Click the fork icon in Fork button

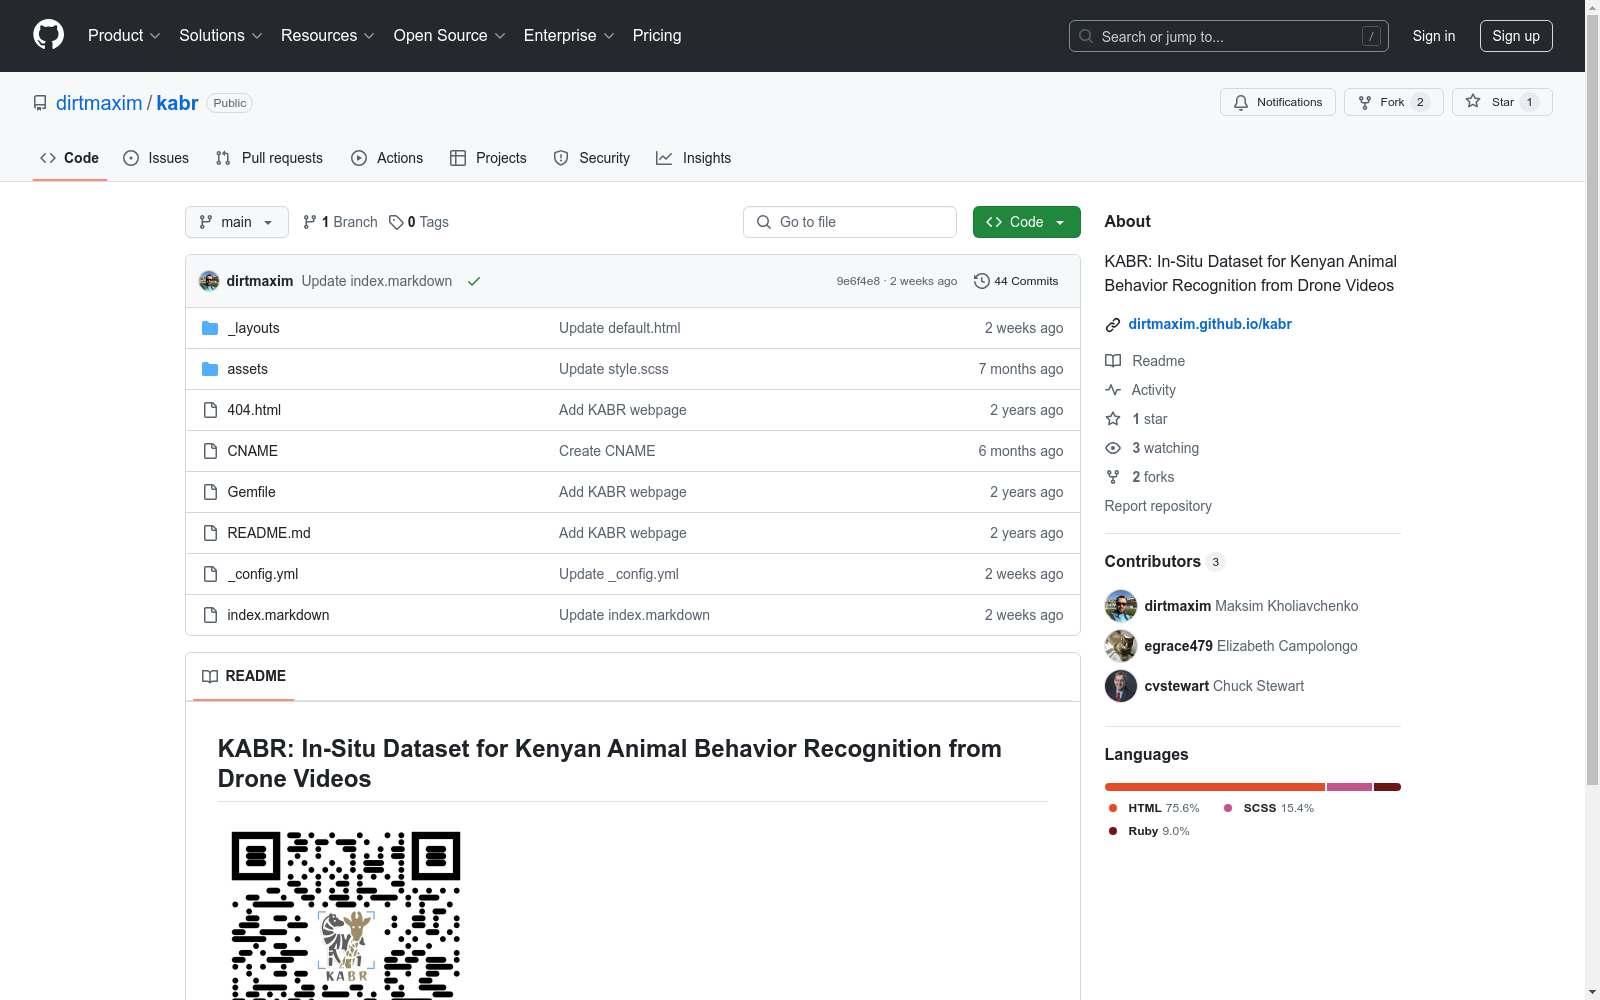tap(1365, 102)
